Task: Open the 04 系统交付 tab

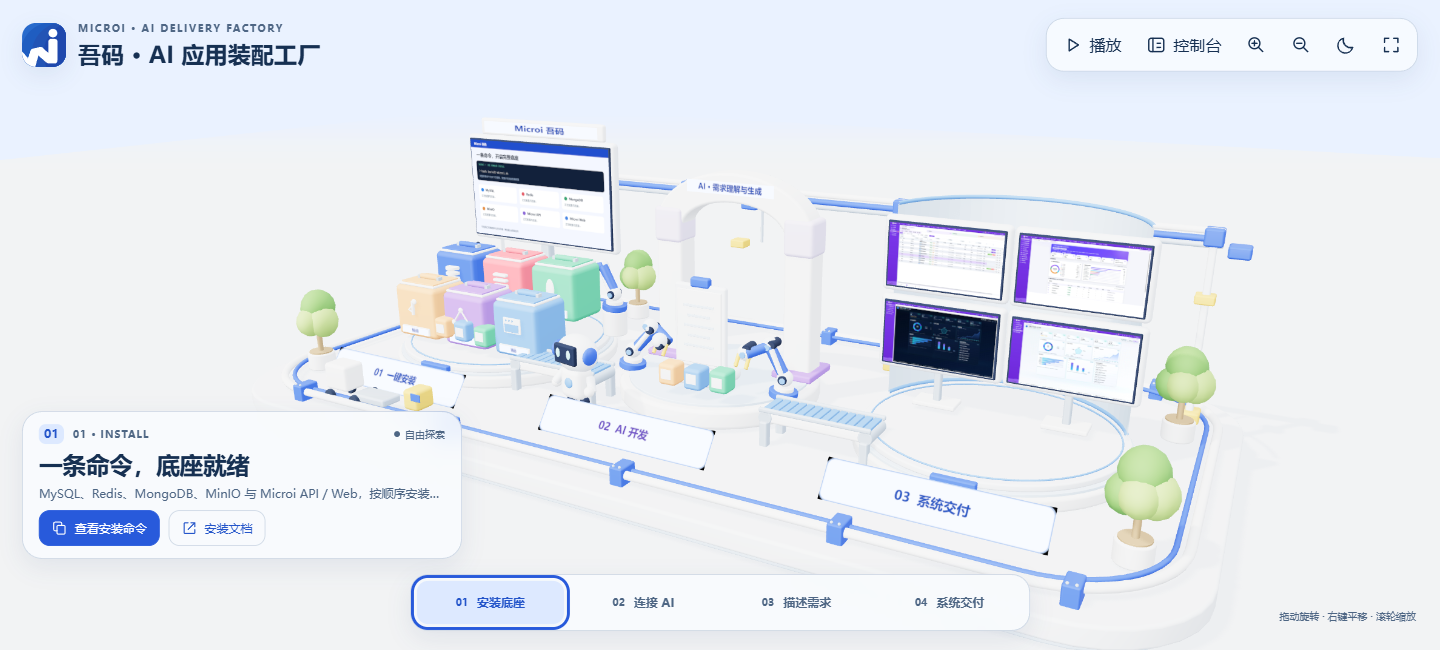Action: coord(949,603)
